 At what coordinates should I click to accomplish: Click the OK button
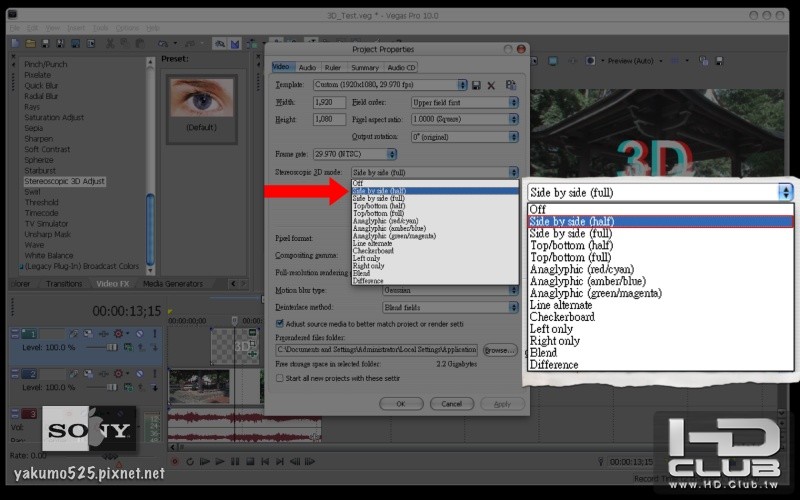pos(400,404)
